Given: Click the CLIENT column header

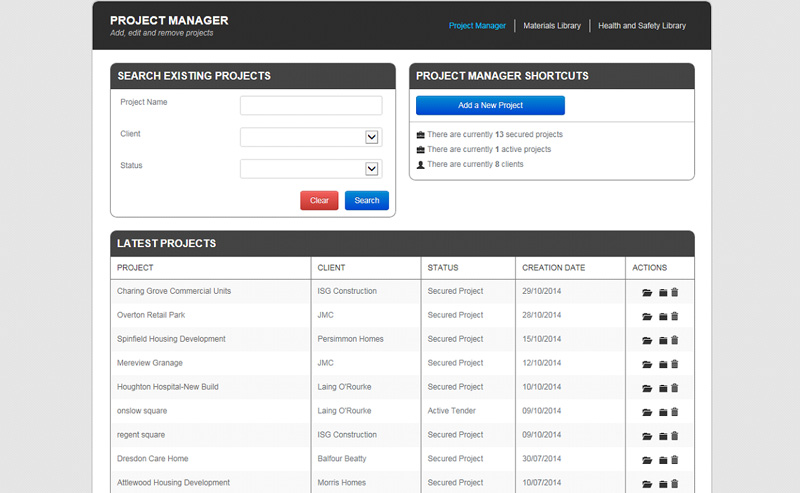Looking at the screenshot, I should point(331,268).
